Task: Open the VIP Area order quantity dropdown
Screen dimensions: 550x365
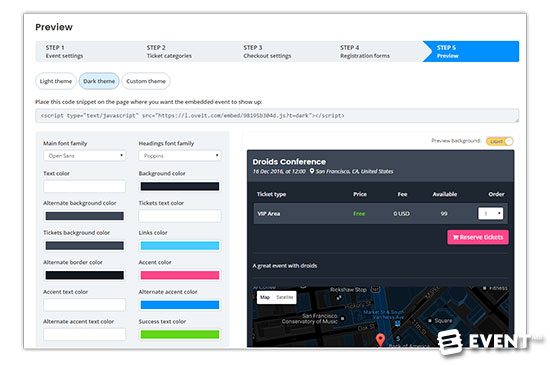Action: pyautogui.click(x=491, y=214)
